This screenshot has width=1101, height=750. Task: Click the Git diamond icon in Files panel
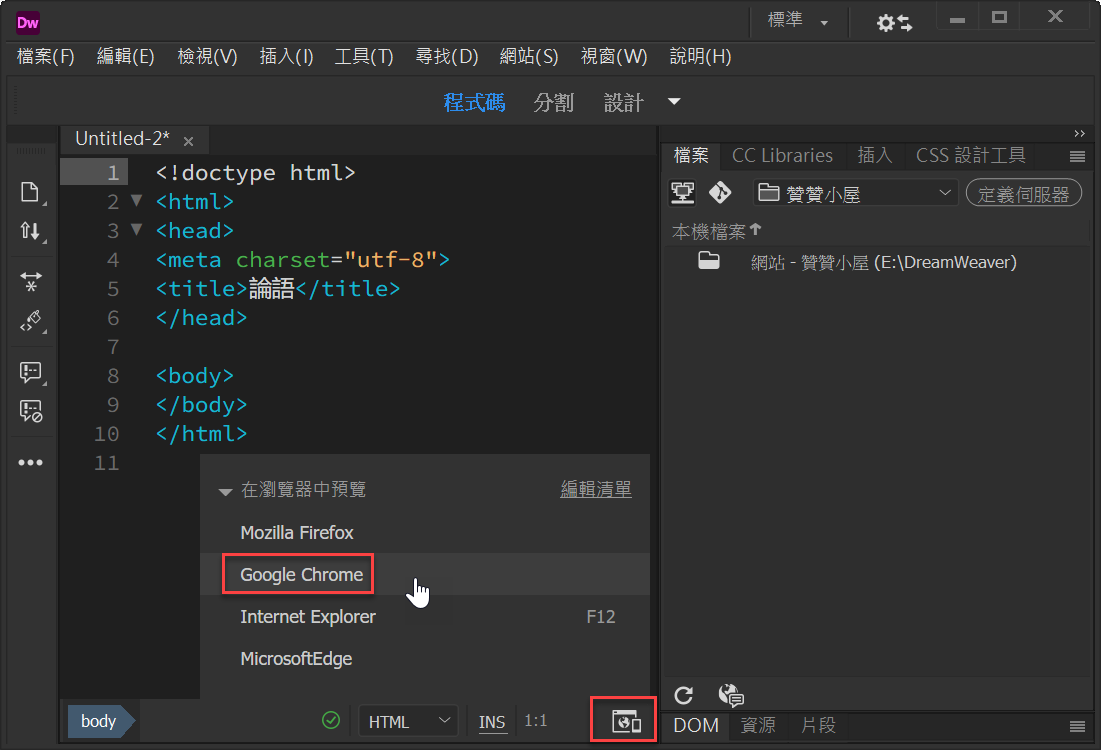(x=720, y=192)
